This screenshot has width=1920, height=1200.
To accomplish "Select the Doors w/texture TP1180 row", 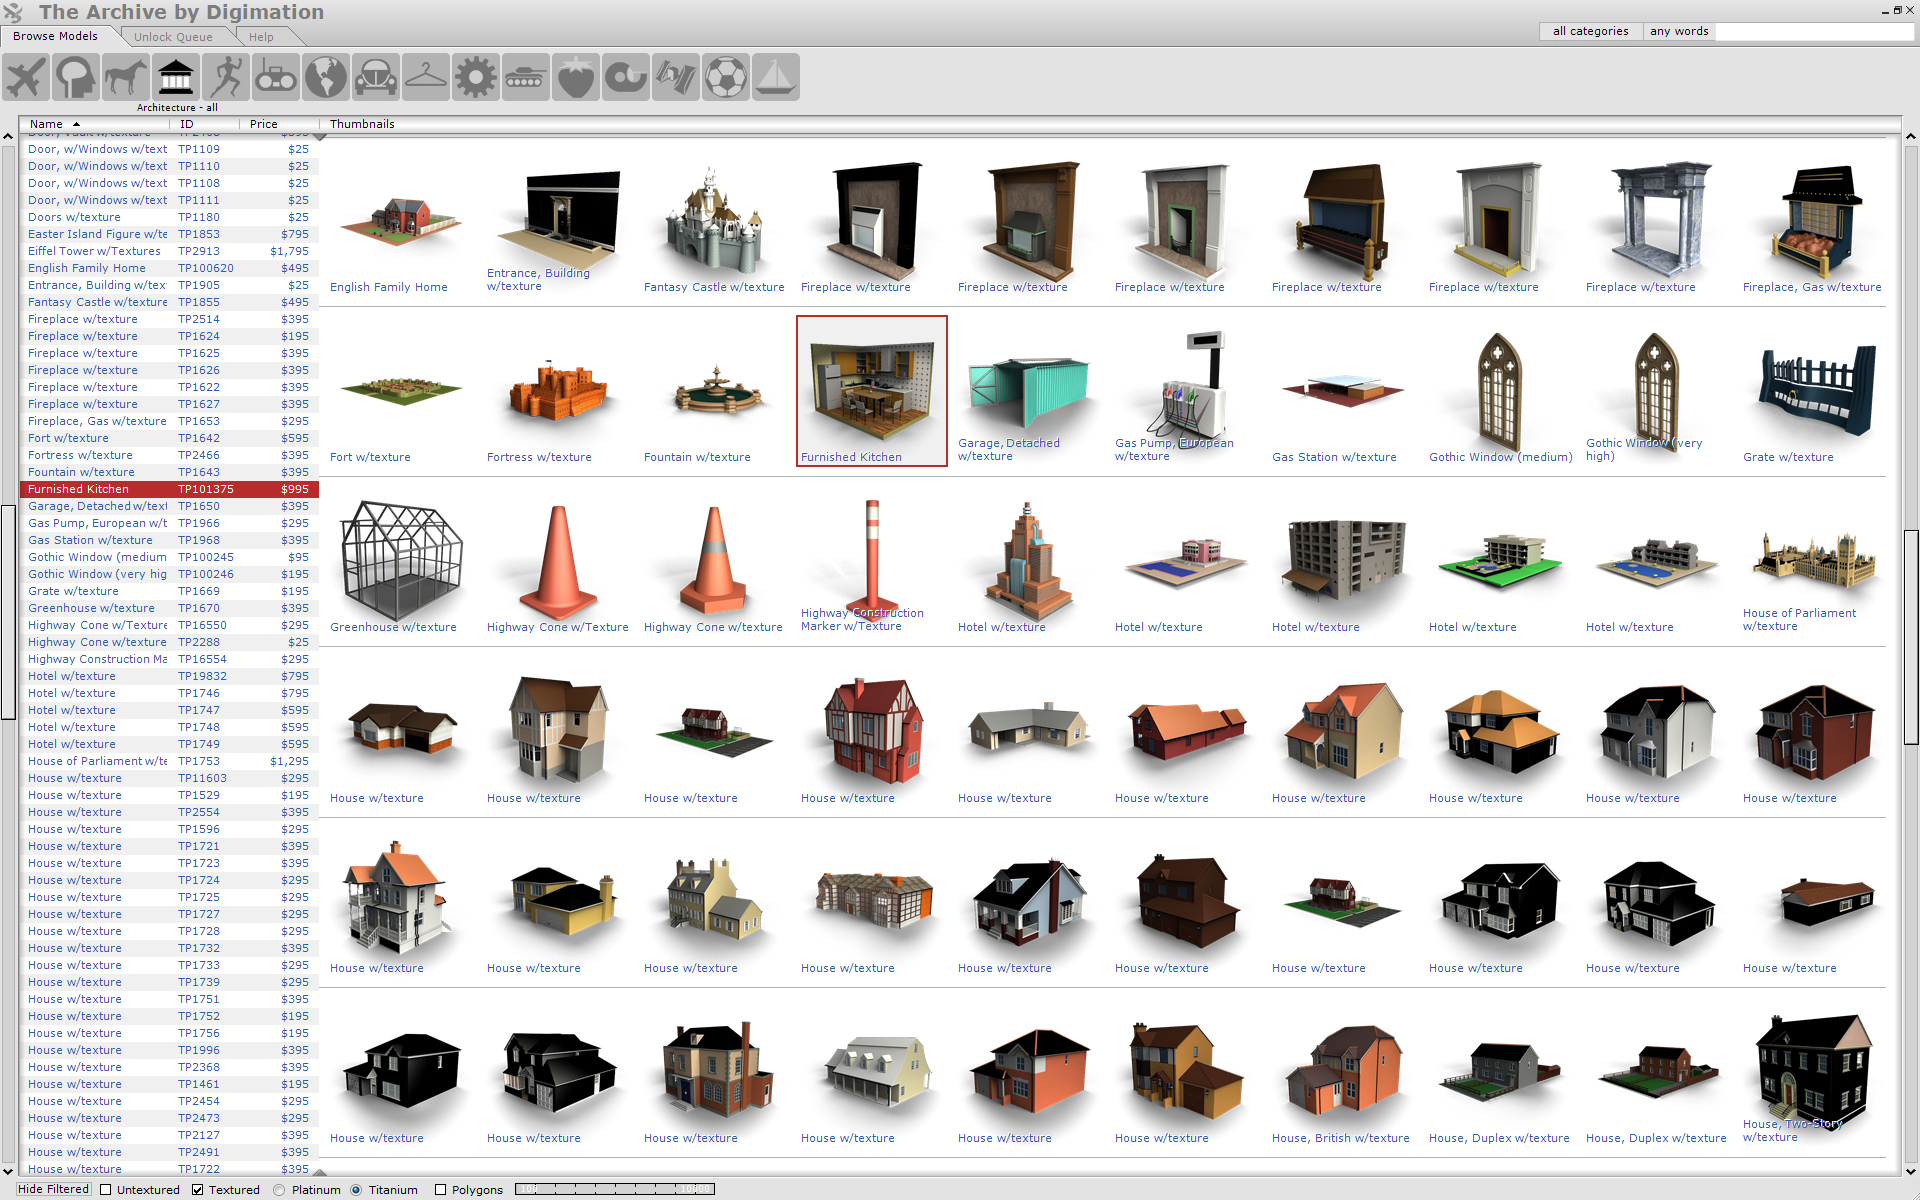I will click(x=169, y=217).
